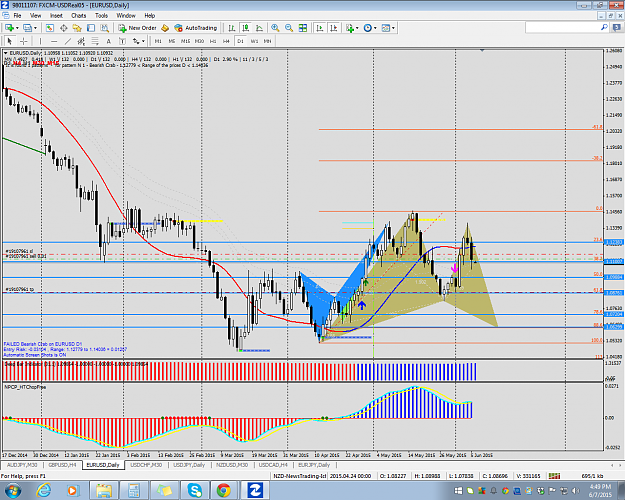Launch the Strategy Tester icon
The height and width of the screenshot is (500, 625).
point(104,28)
